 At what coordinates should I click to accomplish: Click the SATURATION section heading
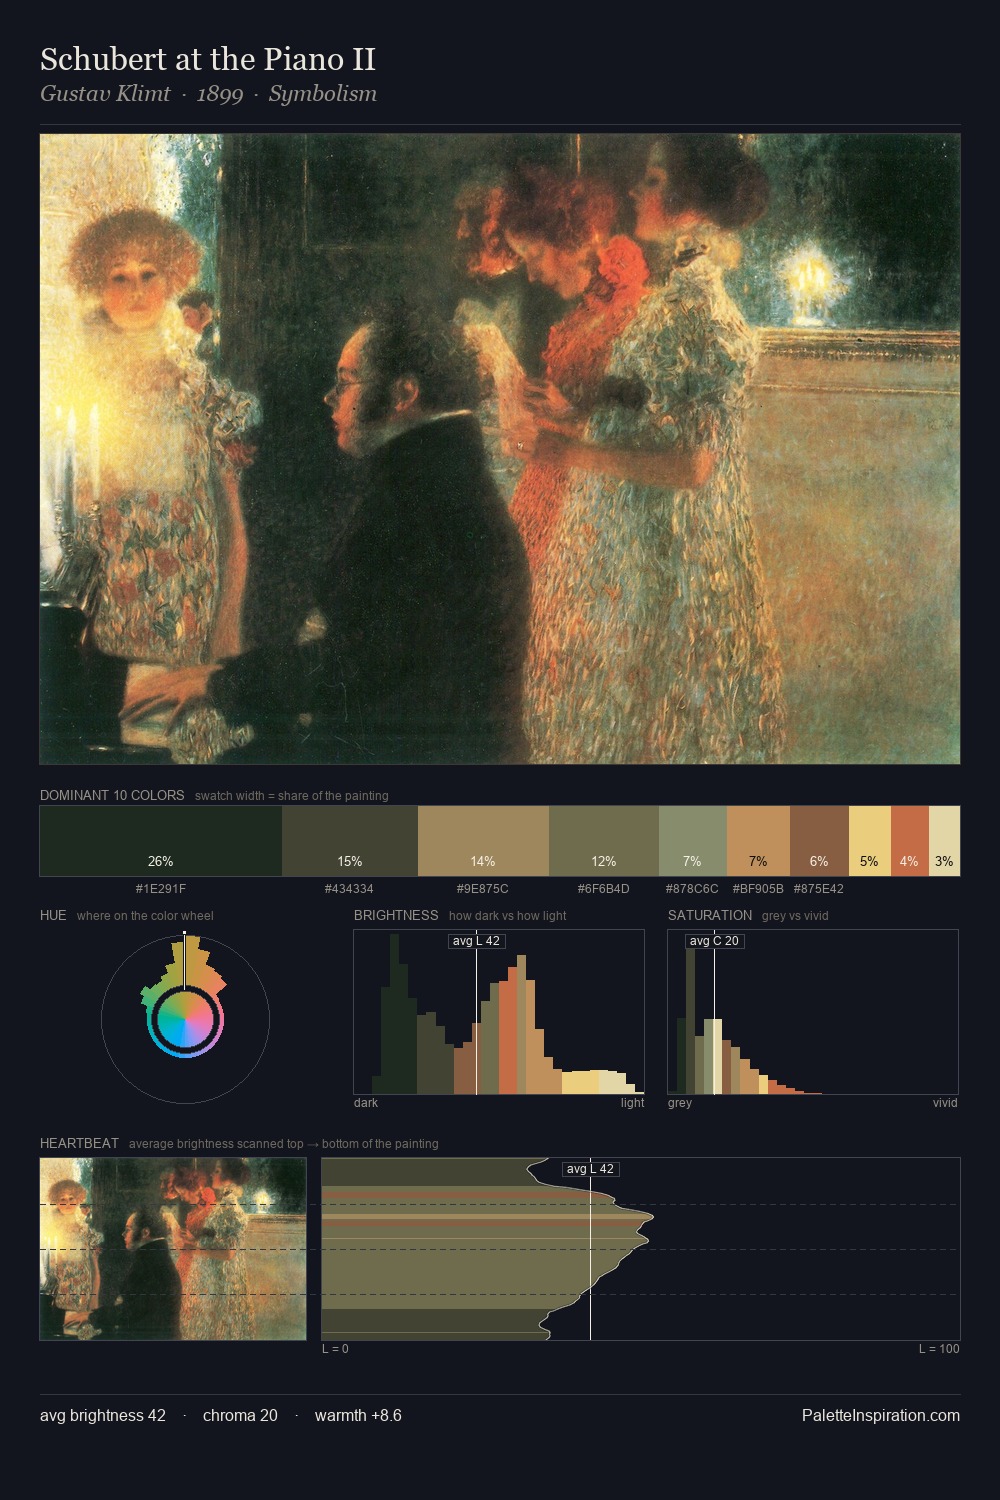point(710,915)
